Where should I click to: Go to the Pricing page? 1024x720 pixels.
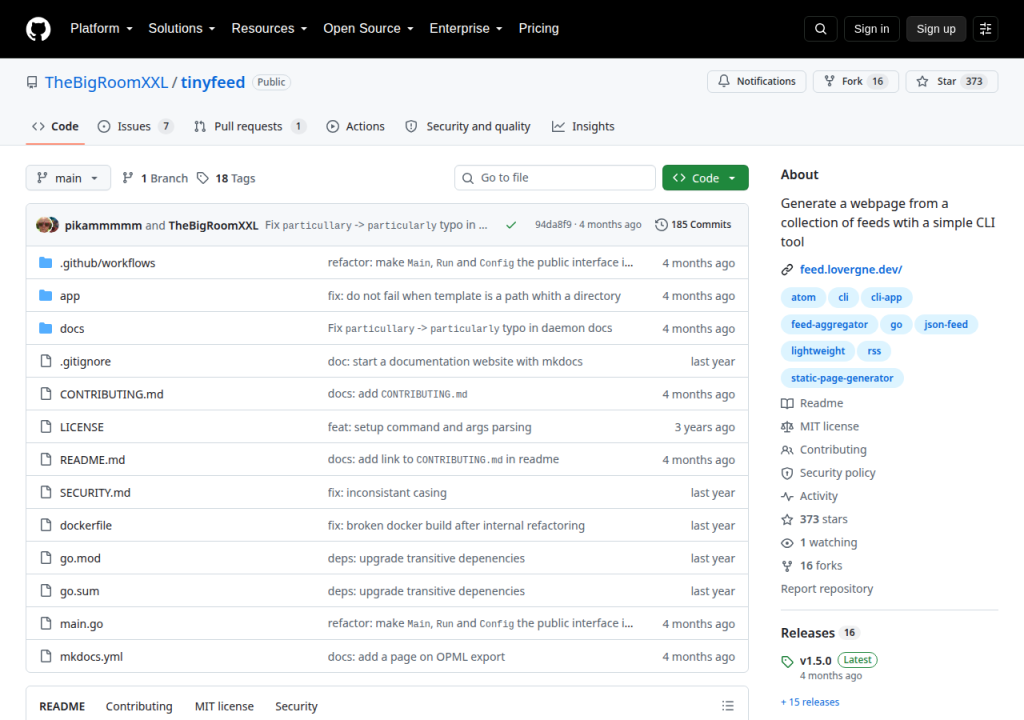point(538,29)
